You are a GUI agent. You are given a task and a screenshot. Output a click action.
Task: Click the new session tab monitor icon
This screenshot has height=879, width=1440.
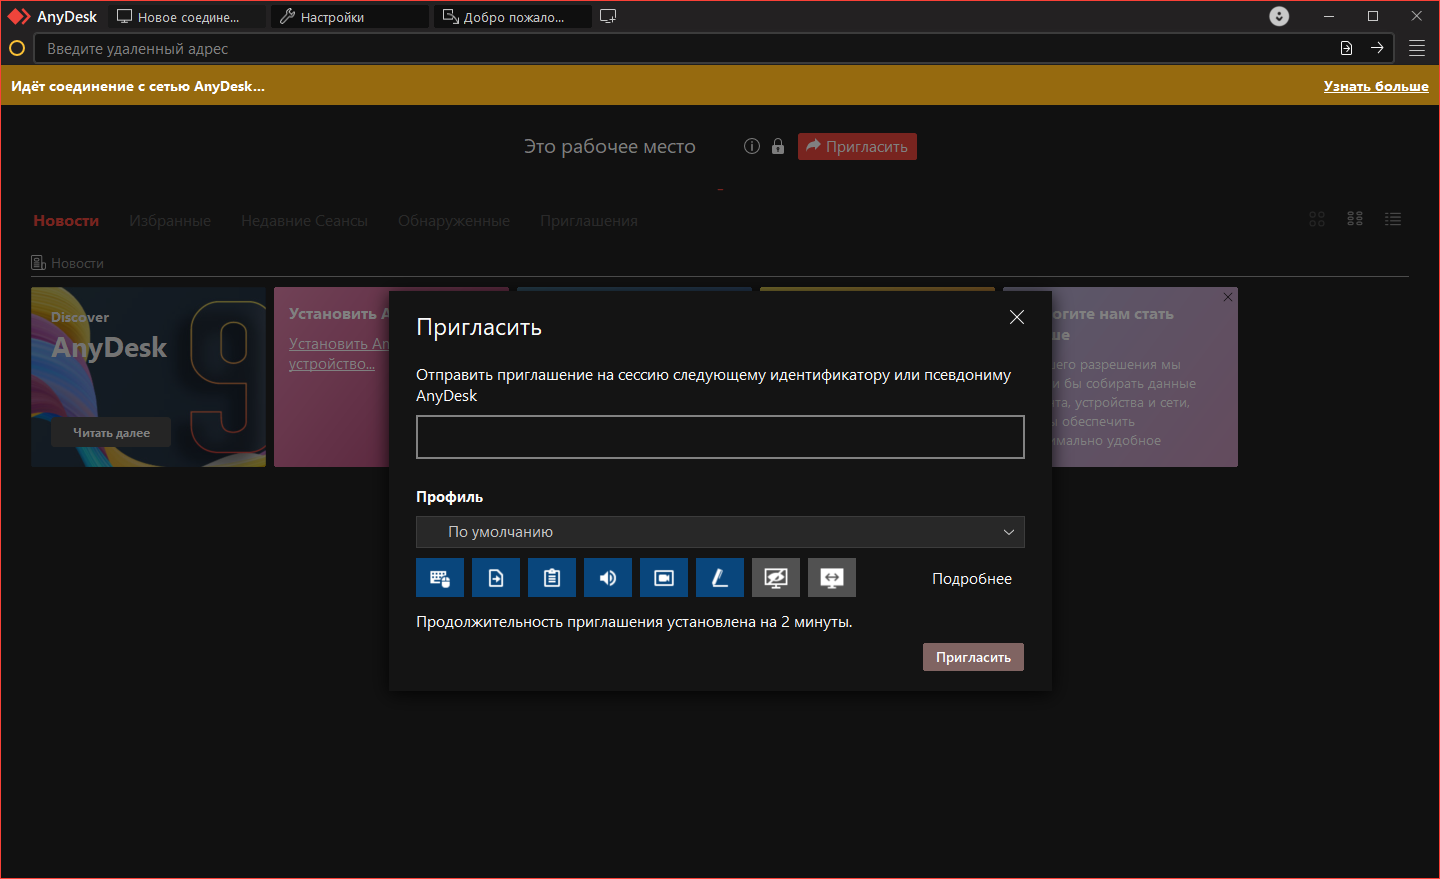[x=608, y=16]
